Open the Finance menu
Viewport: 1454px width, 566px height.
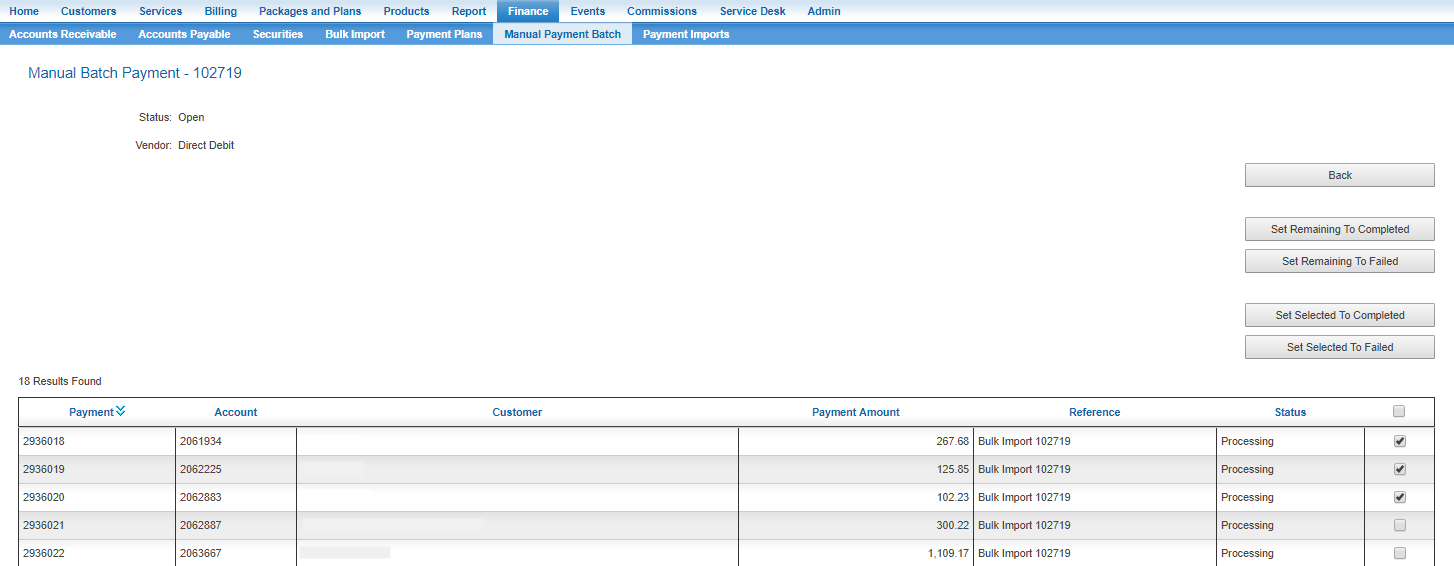(x=527, y=11)
